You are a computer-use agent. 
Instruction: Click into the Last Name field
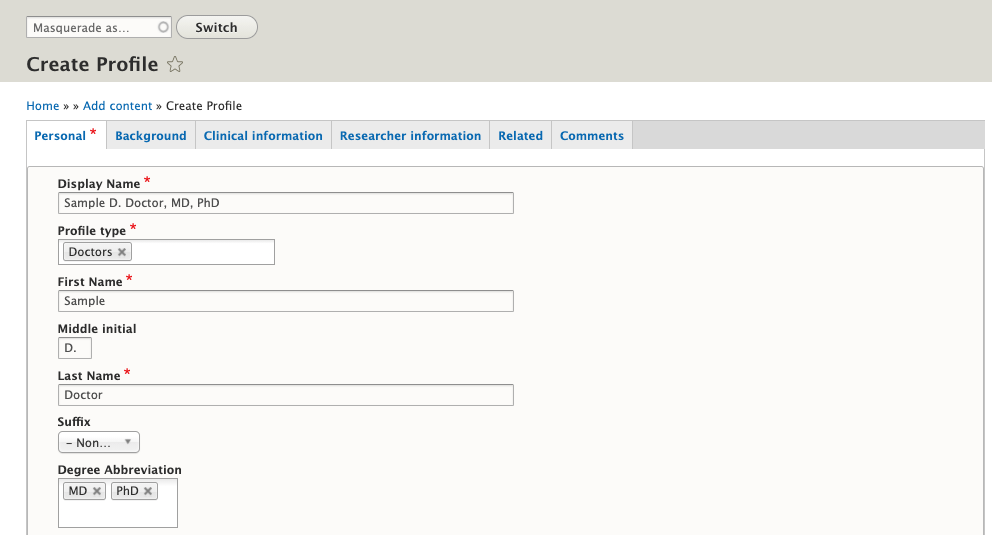tap(285, 395)
